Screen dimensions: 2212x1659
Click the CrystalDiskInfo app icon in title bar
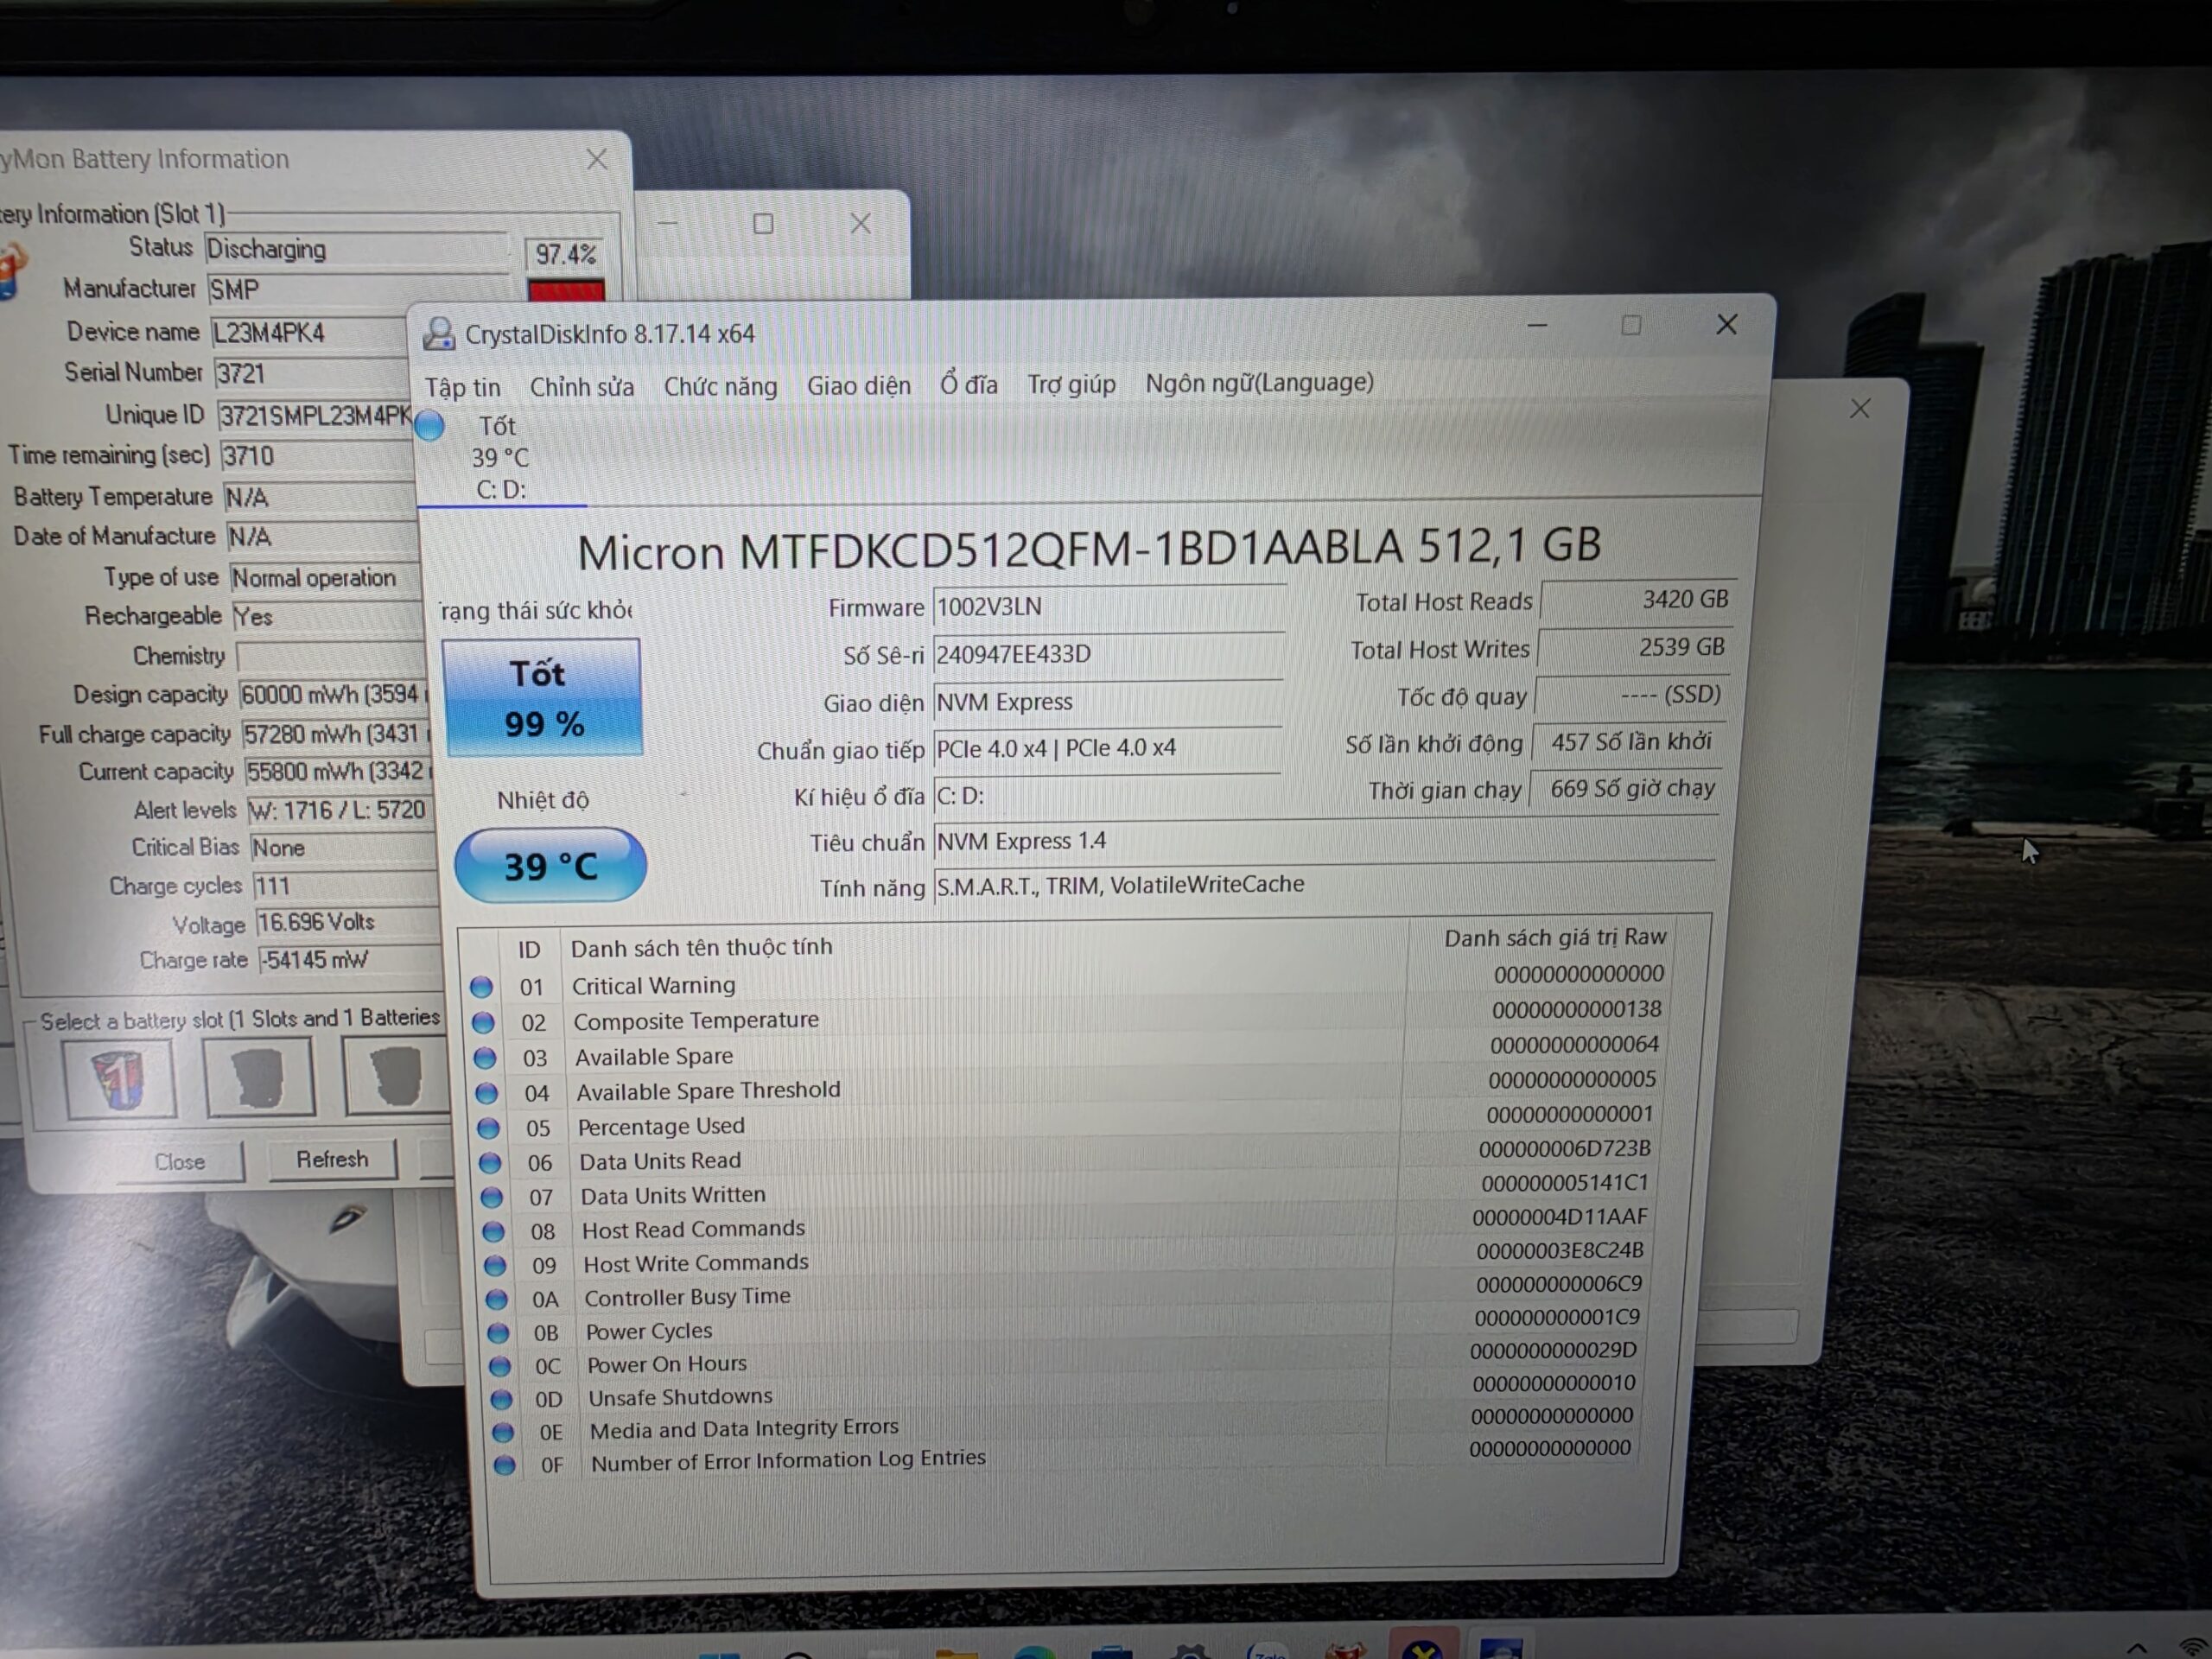pos(438,334)
